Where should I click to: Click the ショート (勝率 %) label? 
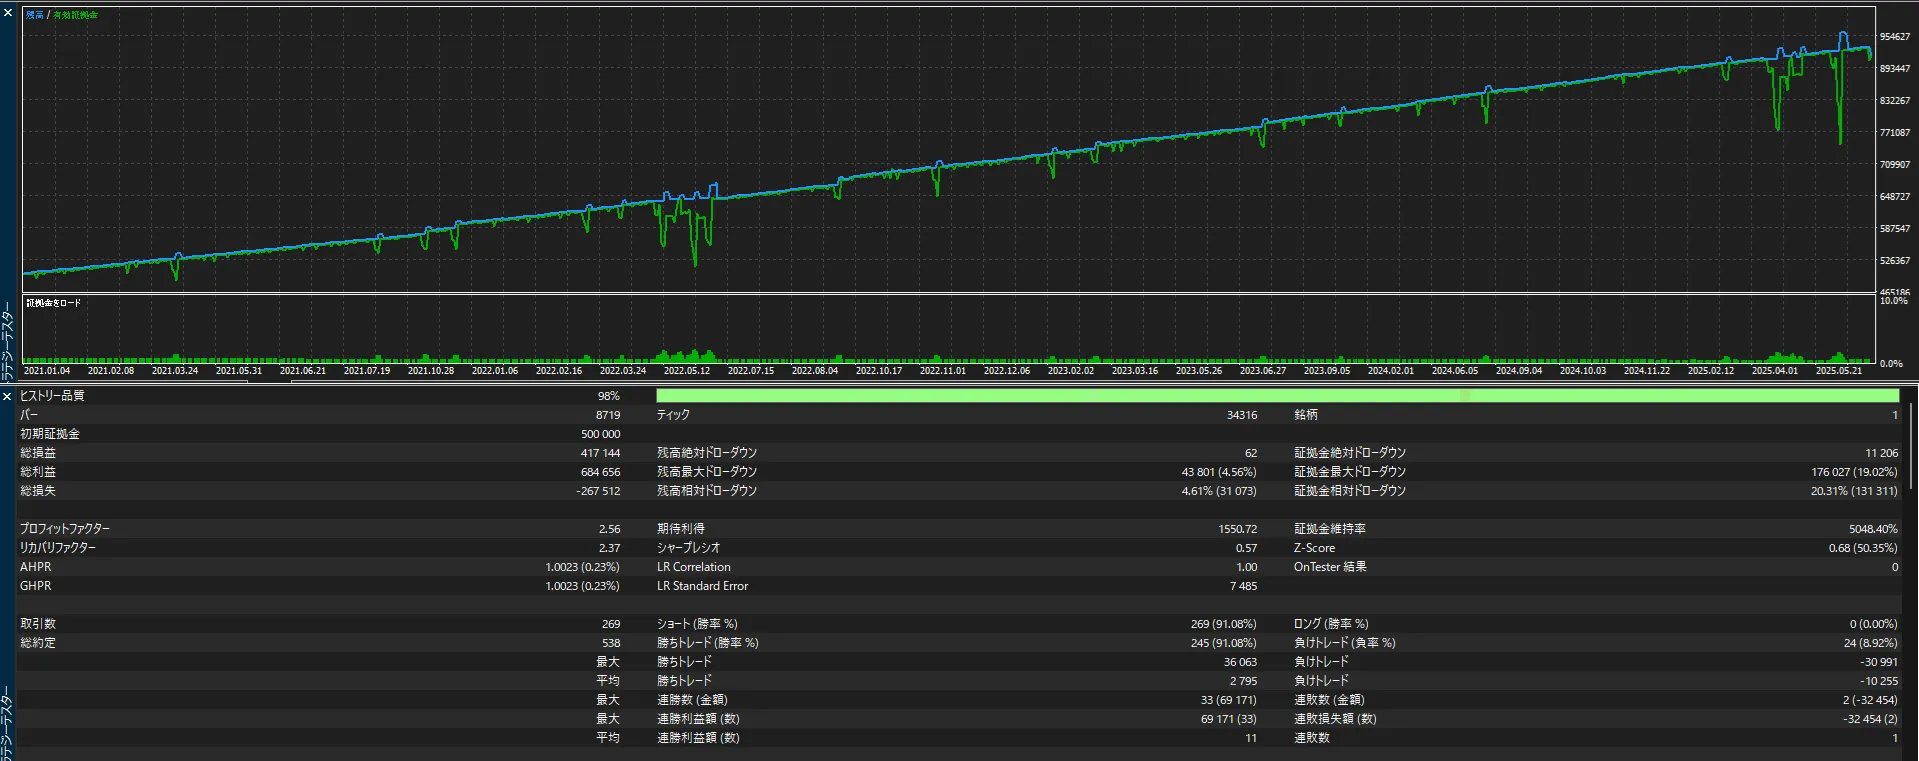pyautogui.click(x=697, y=624)
